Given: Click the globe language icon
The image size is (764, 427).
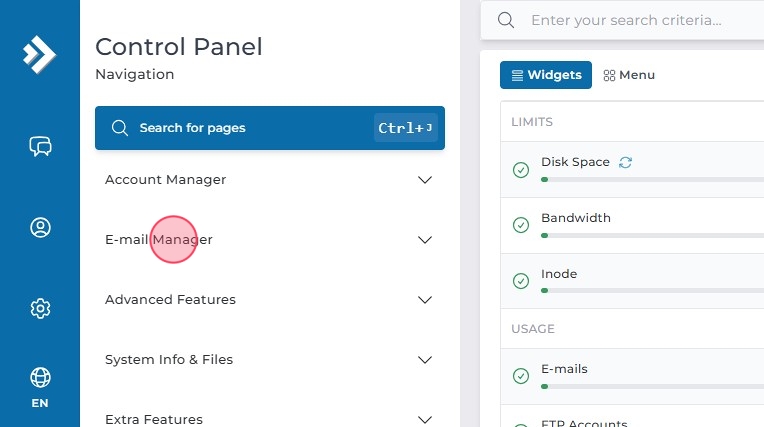Looking at the screenshot, I should pyautogui.click(x=40, y=378).
